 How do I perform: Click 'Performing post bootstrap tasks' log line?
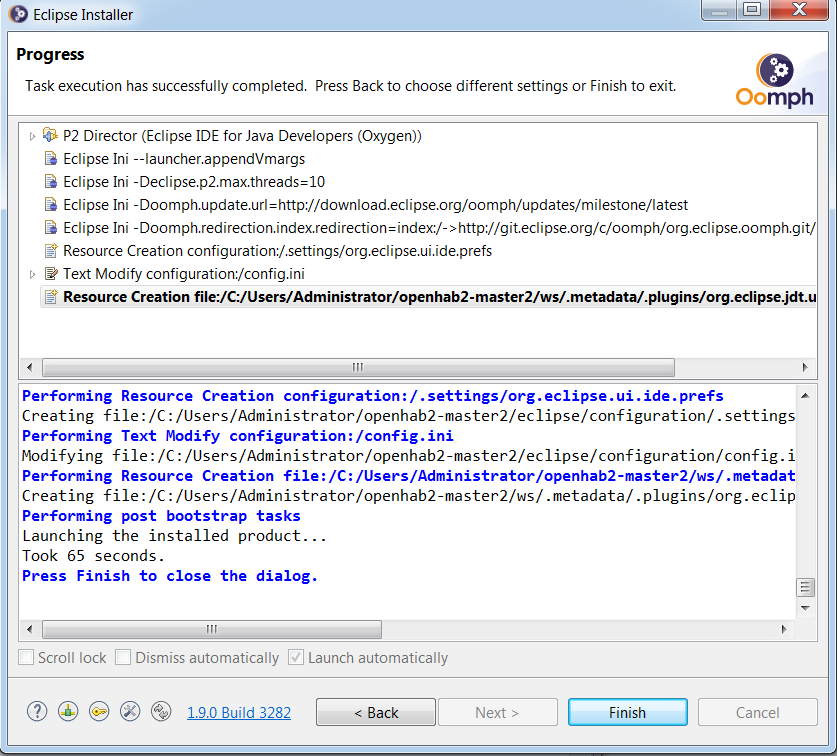[x=161, y=516]
